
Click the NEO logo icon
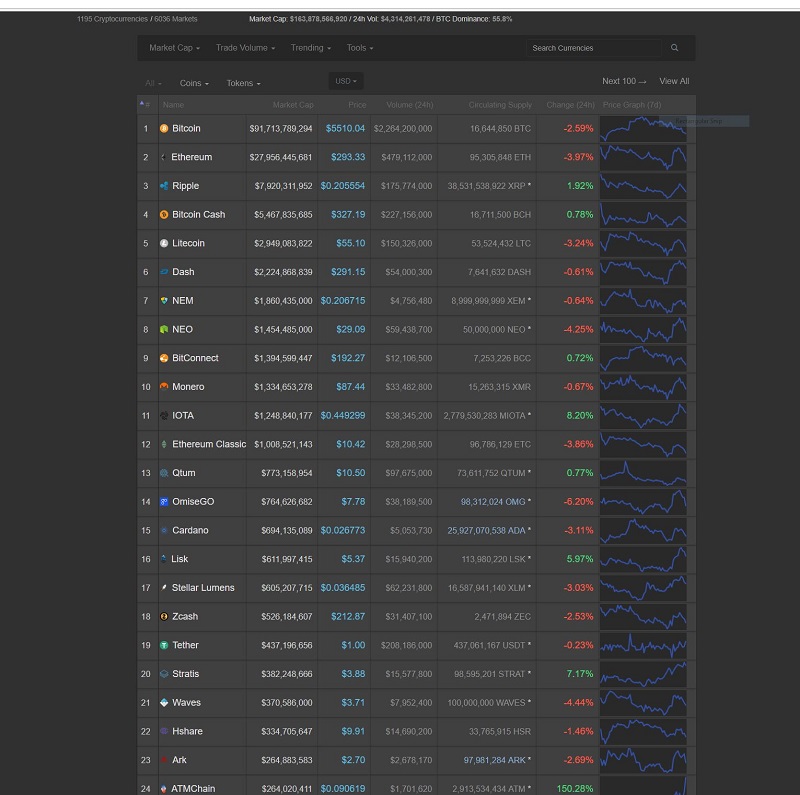point(164,330)
